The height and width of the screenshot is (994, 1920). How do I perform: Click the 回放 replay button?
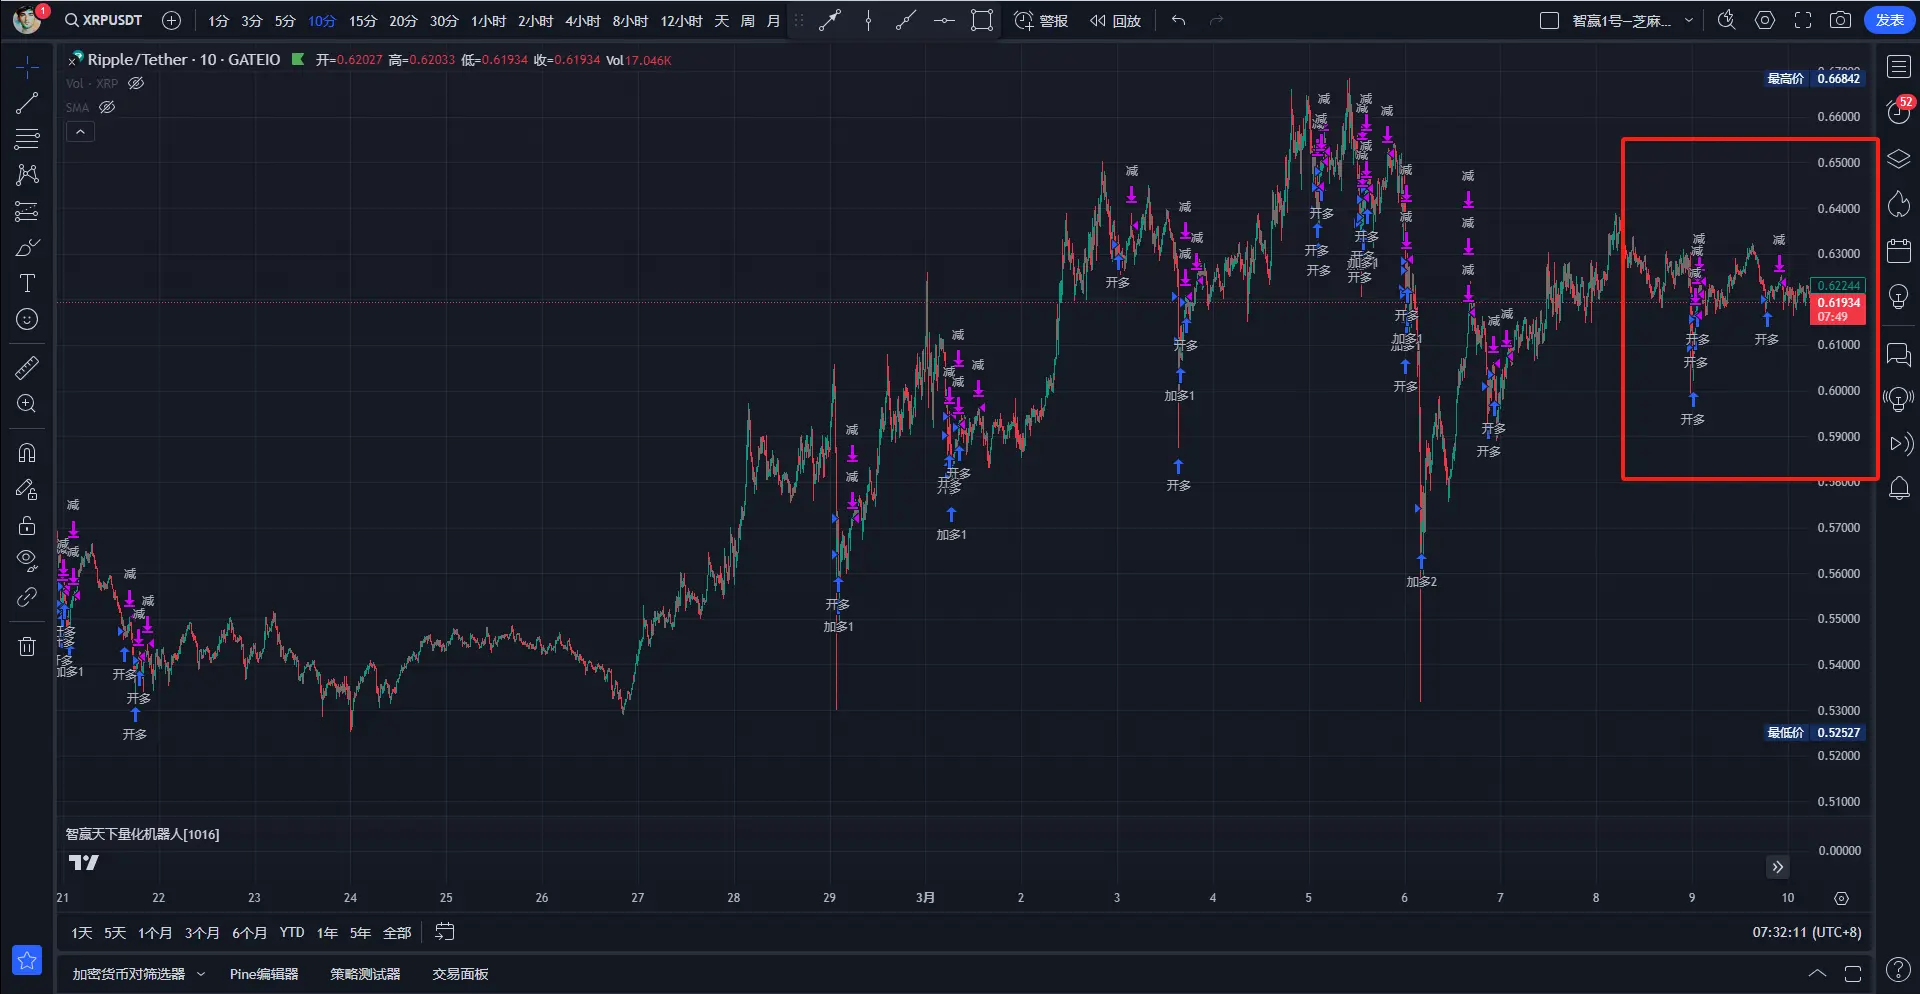pos(1115,21)
